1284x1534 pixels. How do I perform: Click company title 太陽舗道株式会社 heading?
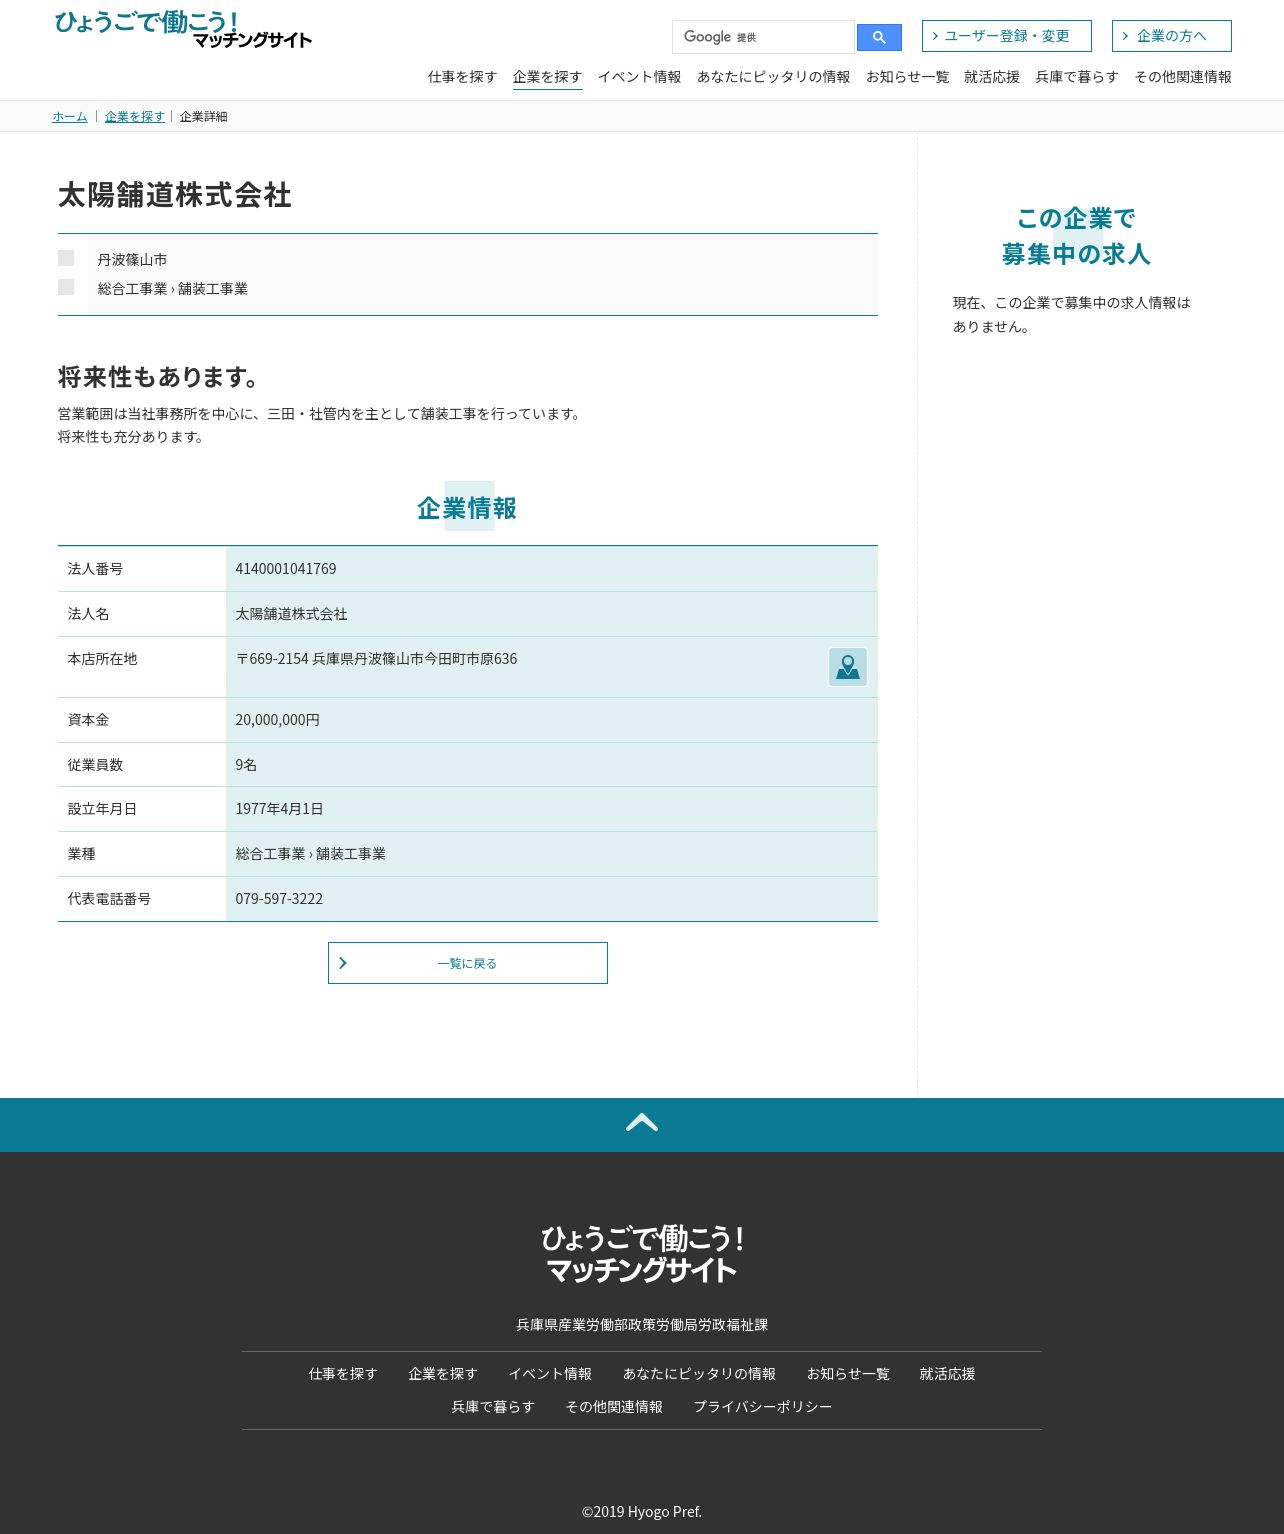175,195
